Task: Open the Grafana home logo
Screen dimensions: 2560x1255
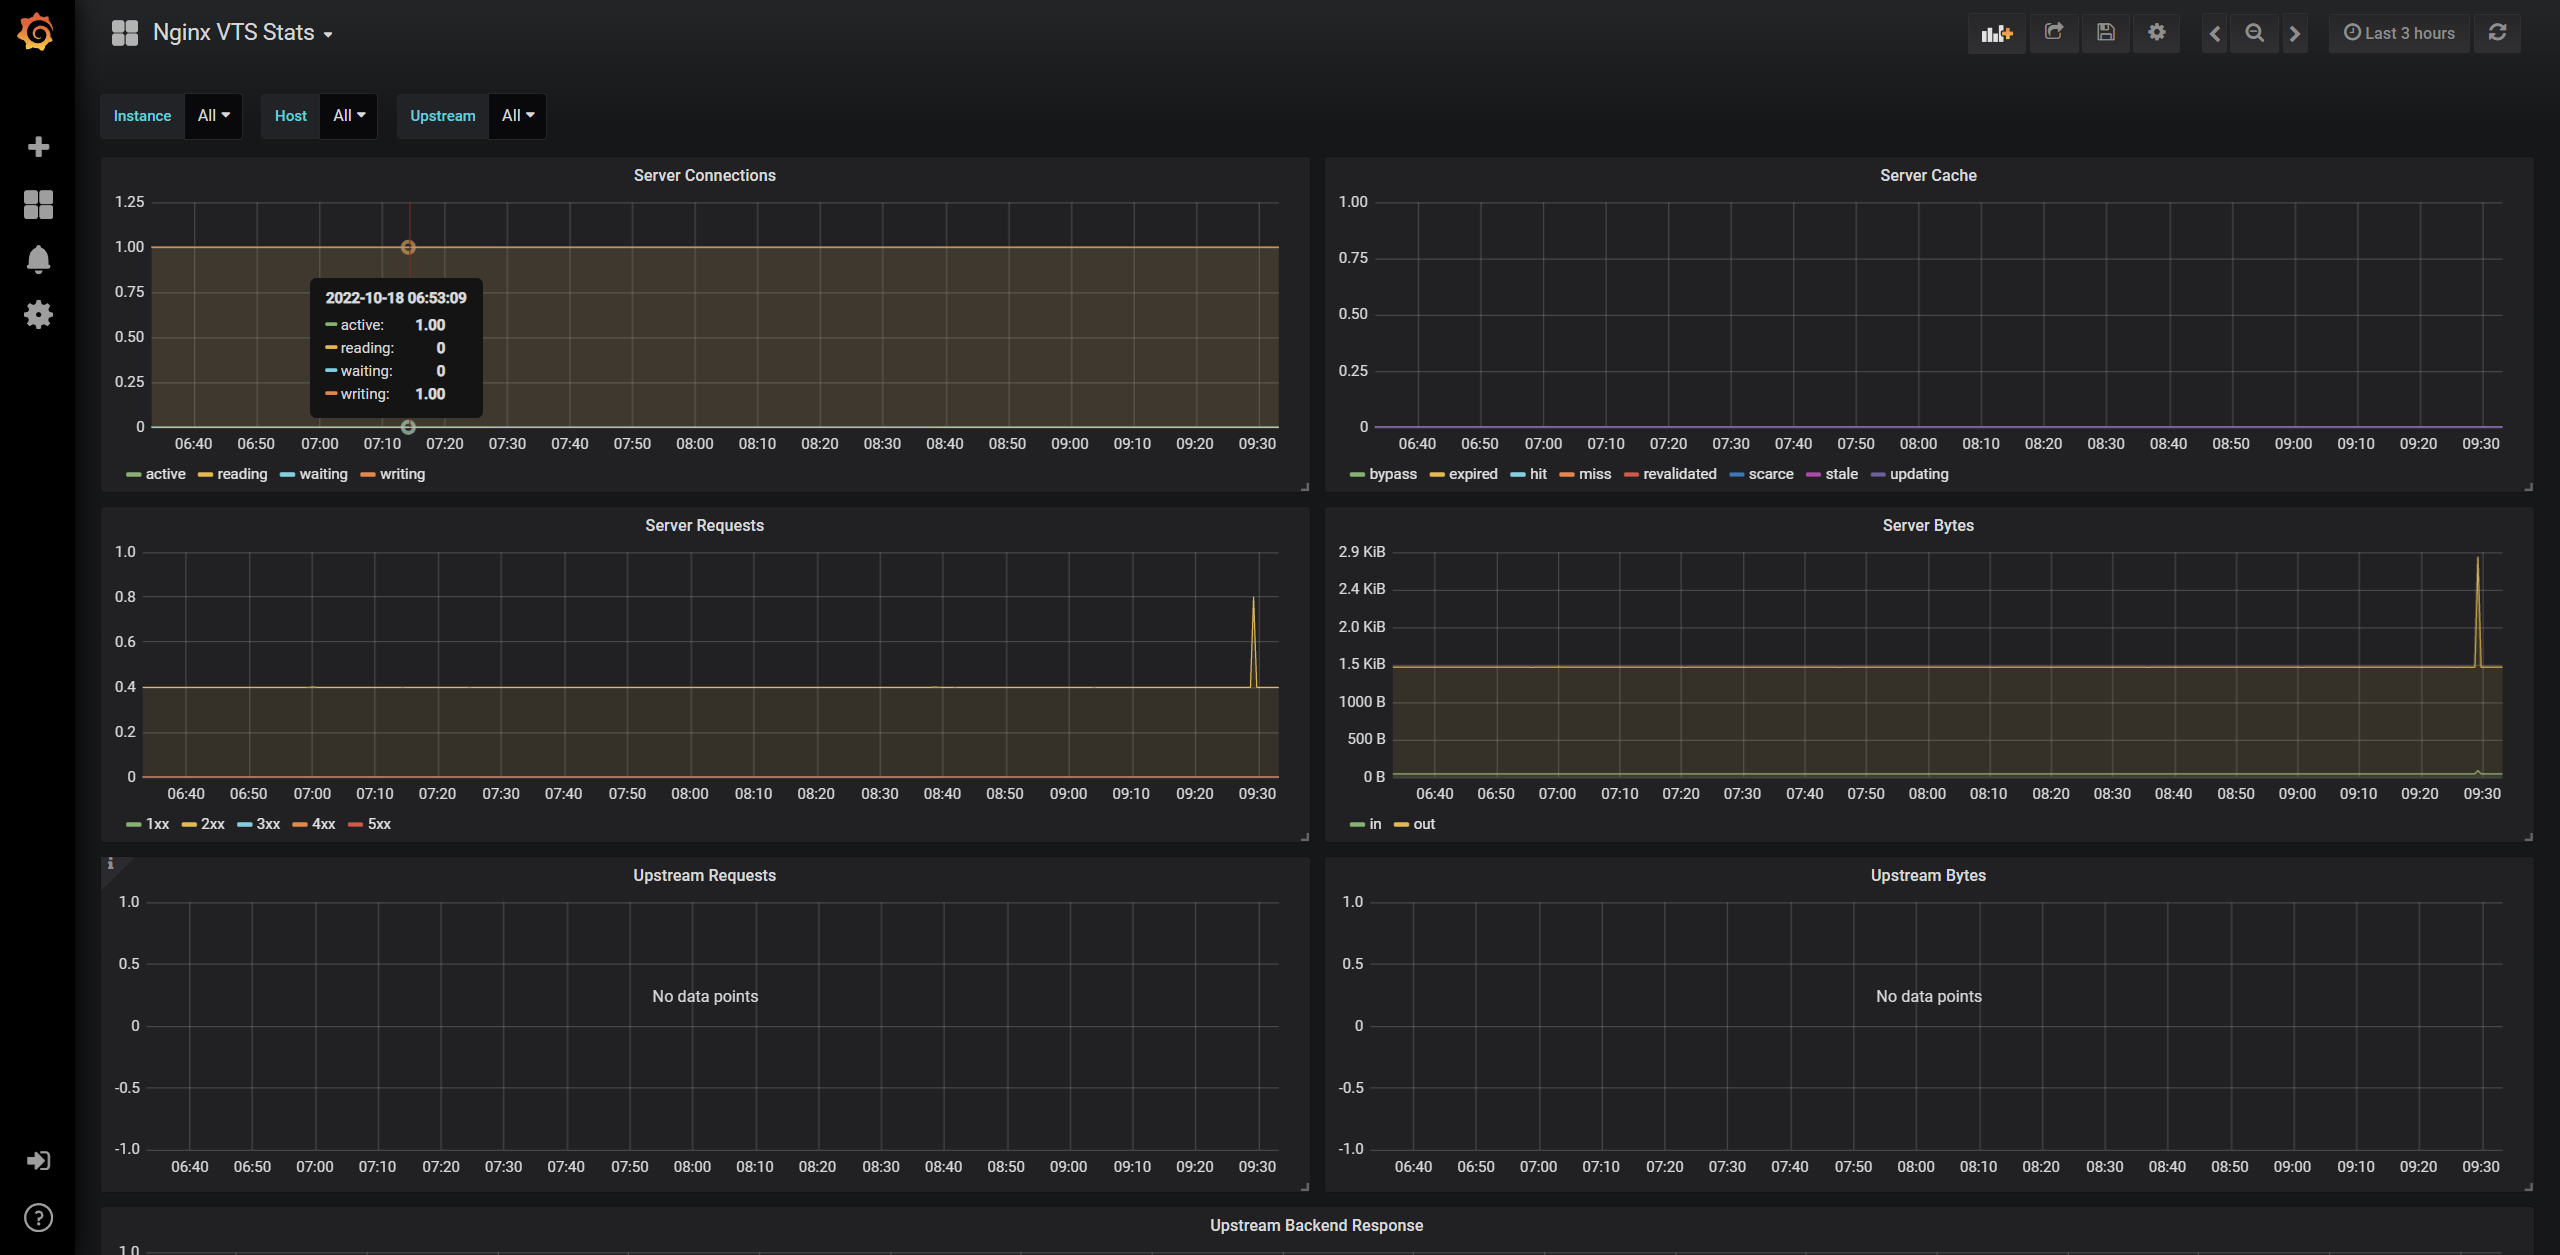Action: point(36,32)
